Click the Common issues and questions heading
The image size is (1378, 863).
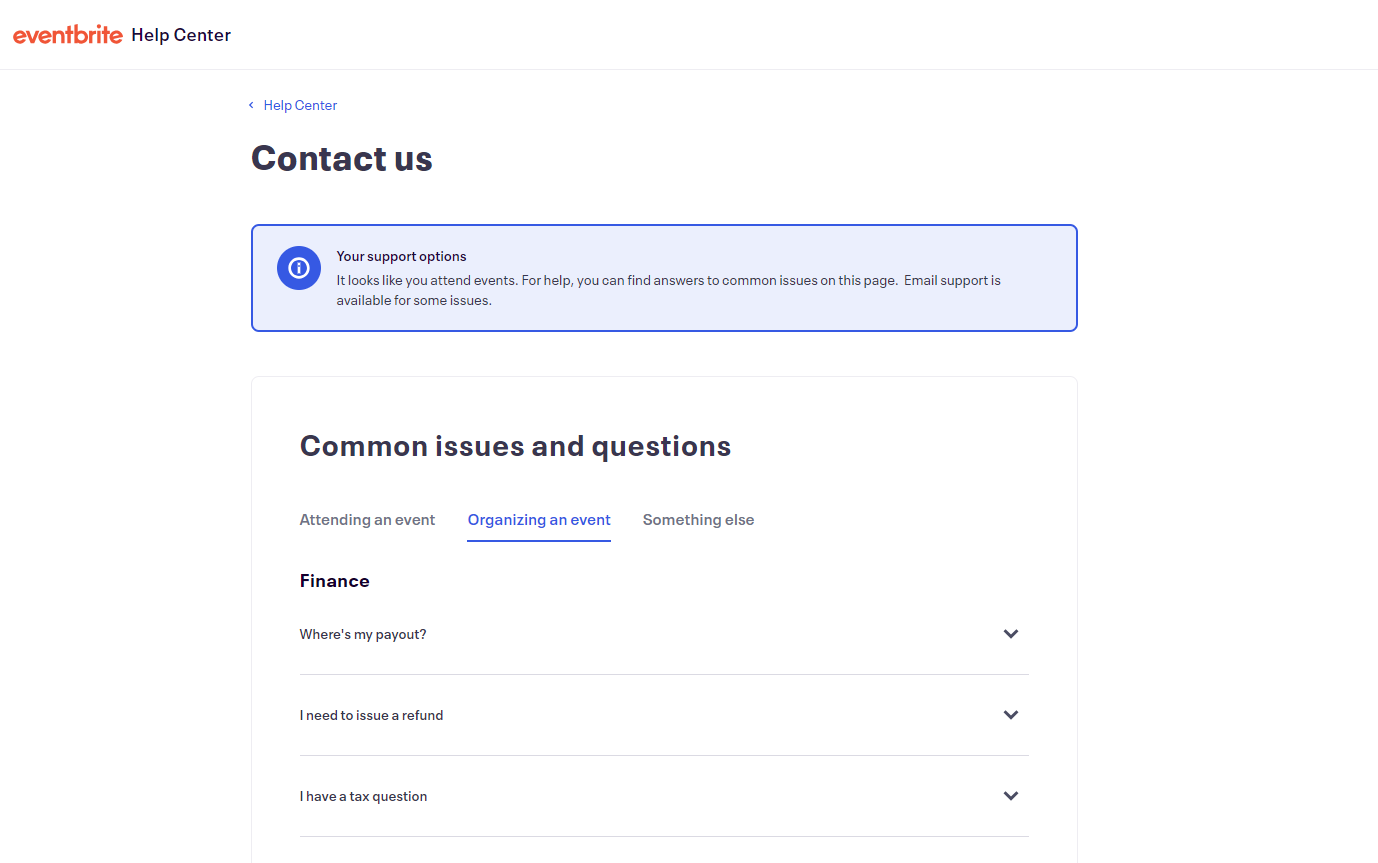(515, 446)
